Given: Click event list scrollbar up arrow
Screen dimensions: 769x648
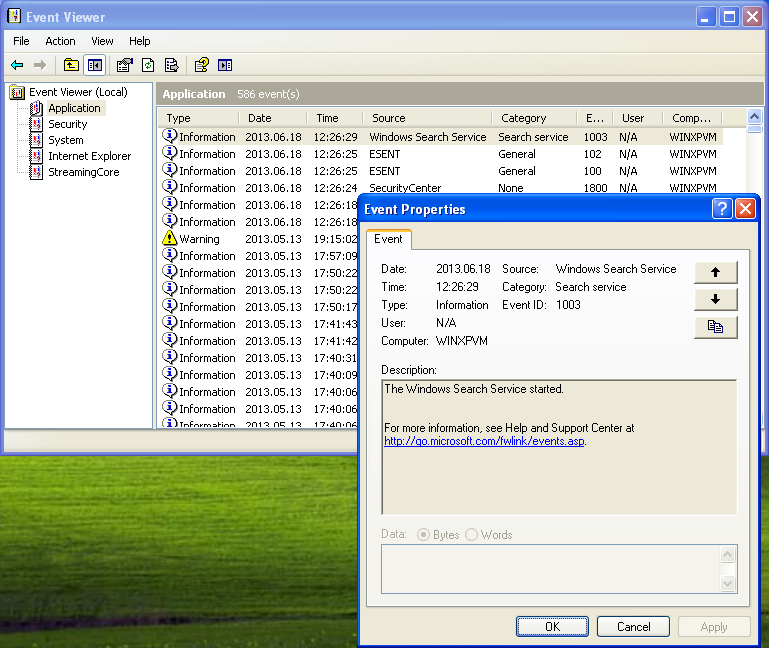Looking at the screenshot, I should (x=754, y=117).
